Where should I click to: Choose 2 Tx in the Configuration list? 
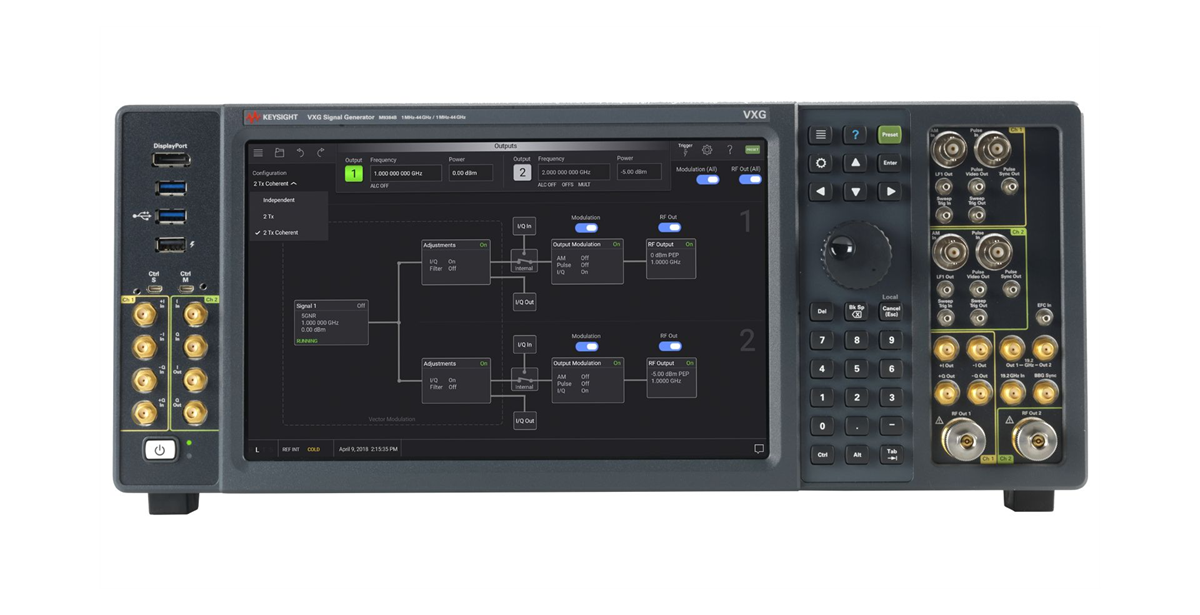pos(289,216)
